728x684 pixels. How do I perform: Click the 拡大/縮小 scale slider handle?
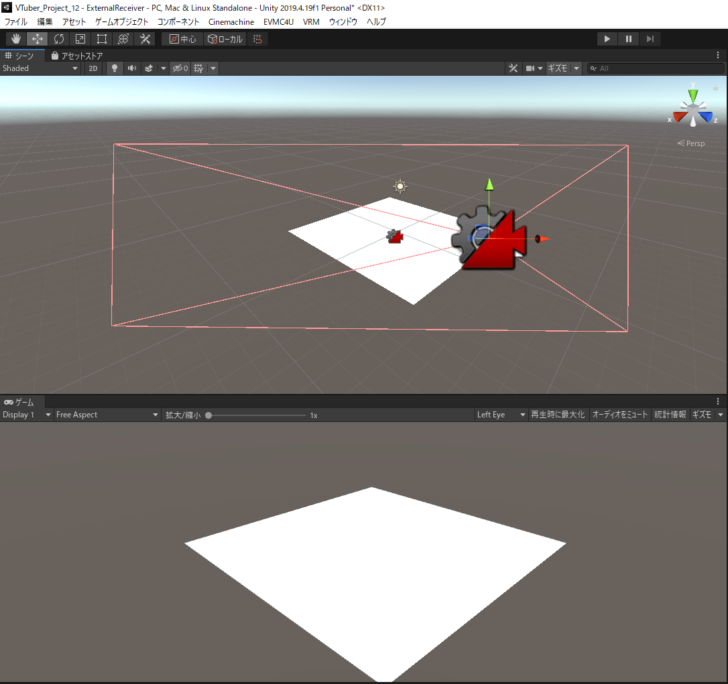[x=209, y=415]
